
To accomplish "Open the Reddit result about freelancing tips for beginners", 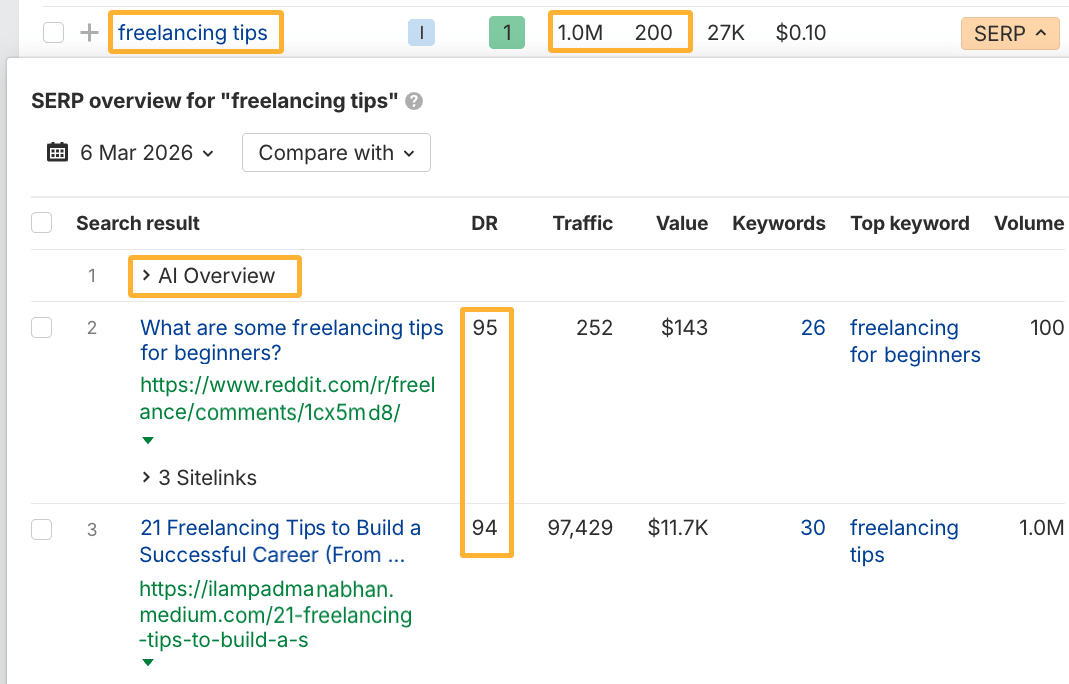I will click(291, 340).
